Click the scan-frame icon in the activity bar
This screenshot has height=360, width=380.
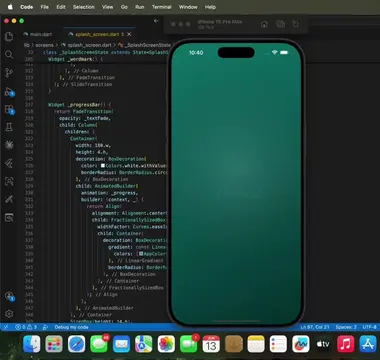point(9,181)
